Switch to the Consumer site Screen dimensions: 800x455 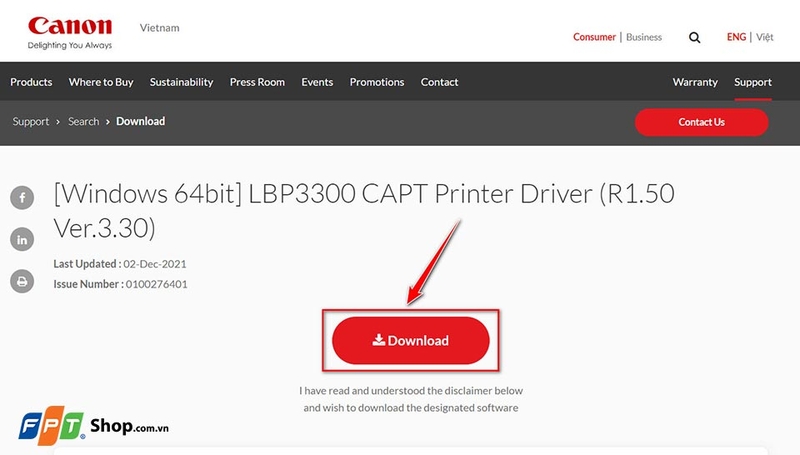pos(594,37)
